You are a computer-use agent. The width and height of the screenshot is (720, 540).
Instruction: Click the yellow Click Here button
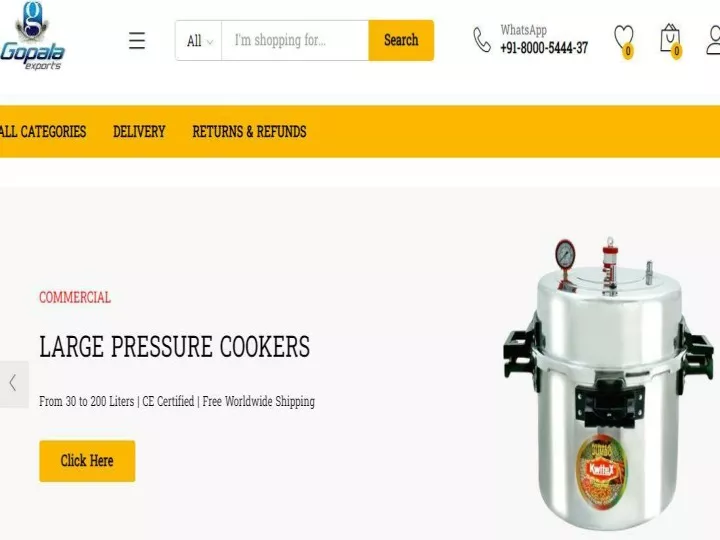tap(87, 461)
